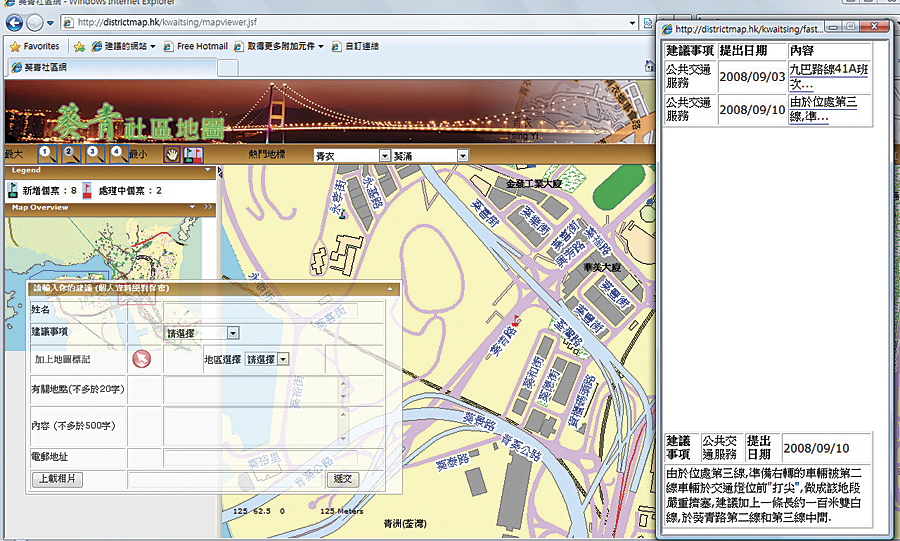
Task: Collapse the suggestion form panel
Action: coord(391,289)
